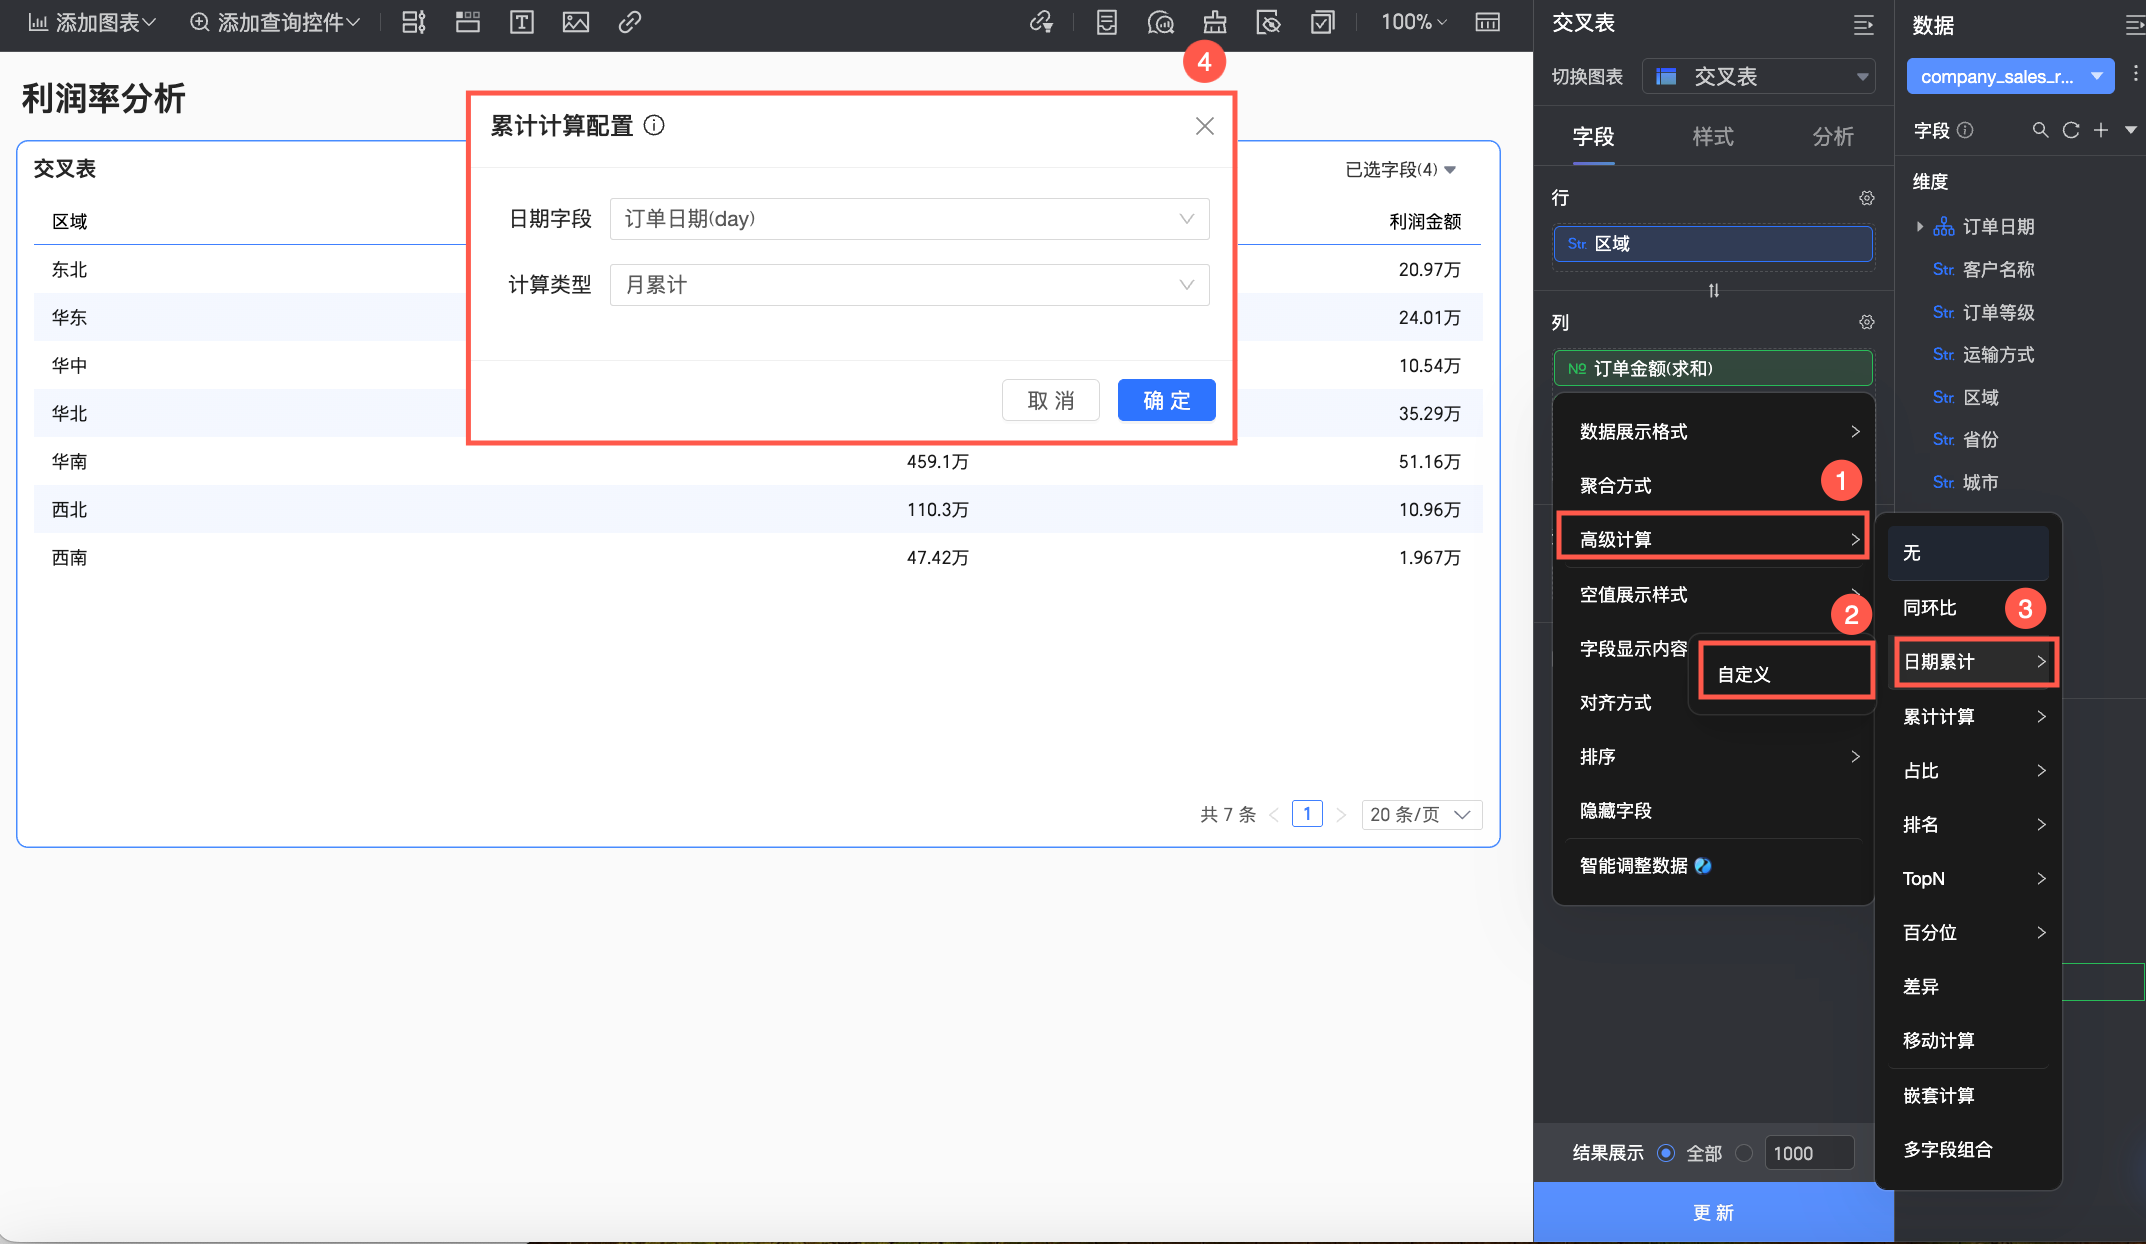The width and height of the screenshot is (2146, 1244).
Task: Insert a text box via the T icon
Action: tap(522, 22)
